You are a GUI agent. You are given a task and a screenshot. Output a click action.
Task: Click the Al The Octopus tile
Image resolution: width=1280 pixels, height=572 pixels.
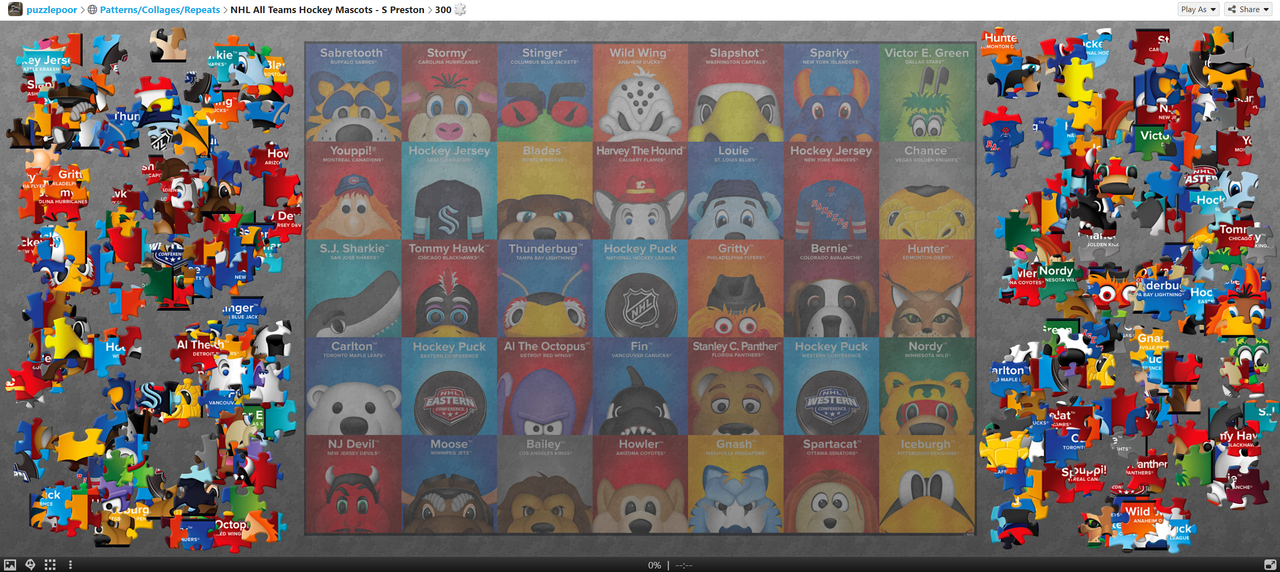tap(544, 386)
